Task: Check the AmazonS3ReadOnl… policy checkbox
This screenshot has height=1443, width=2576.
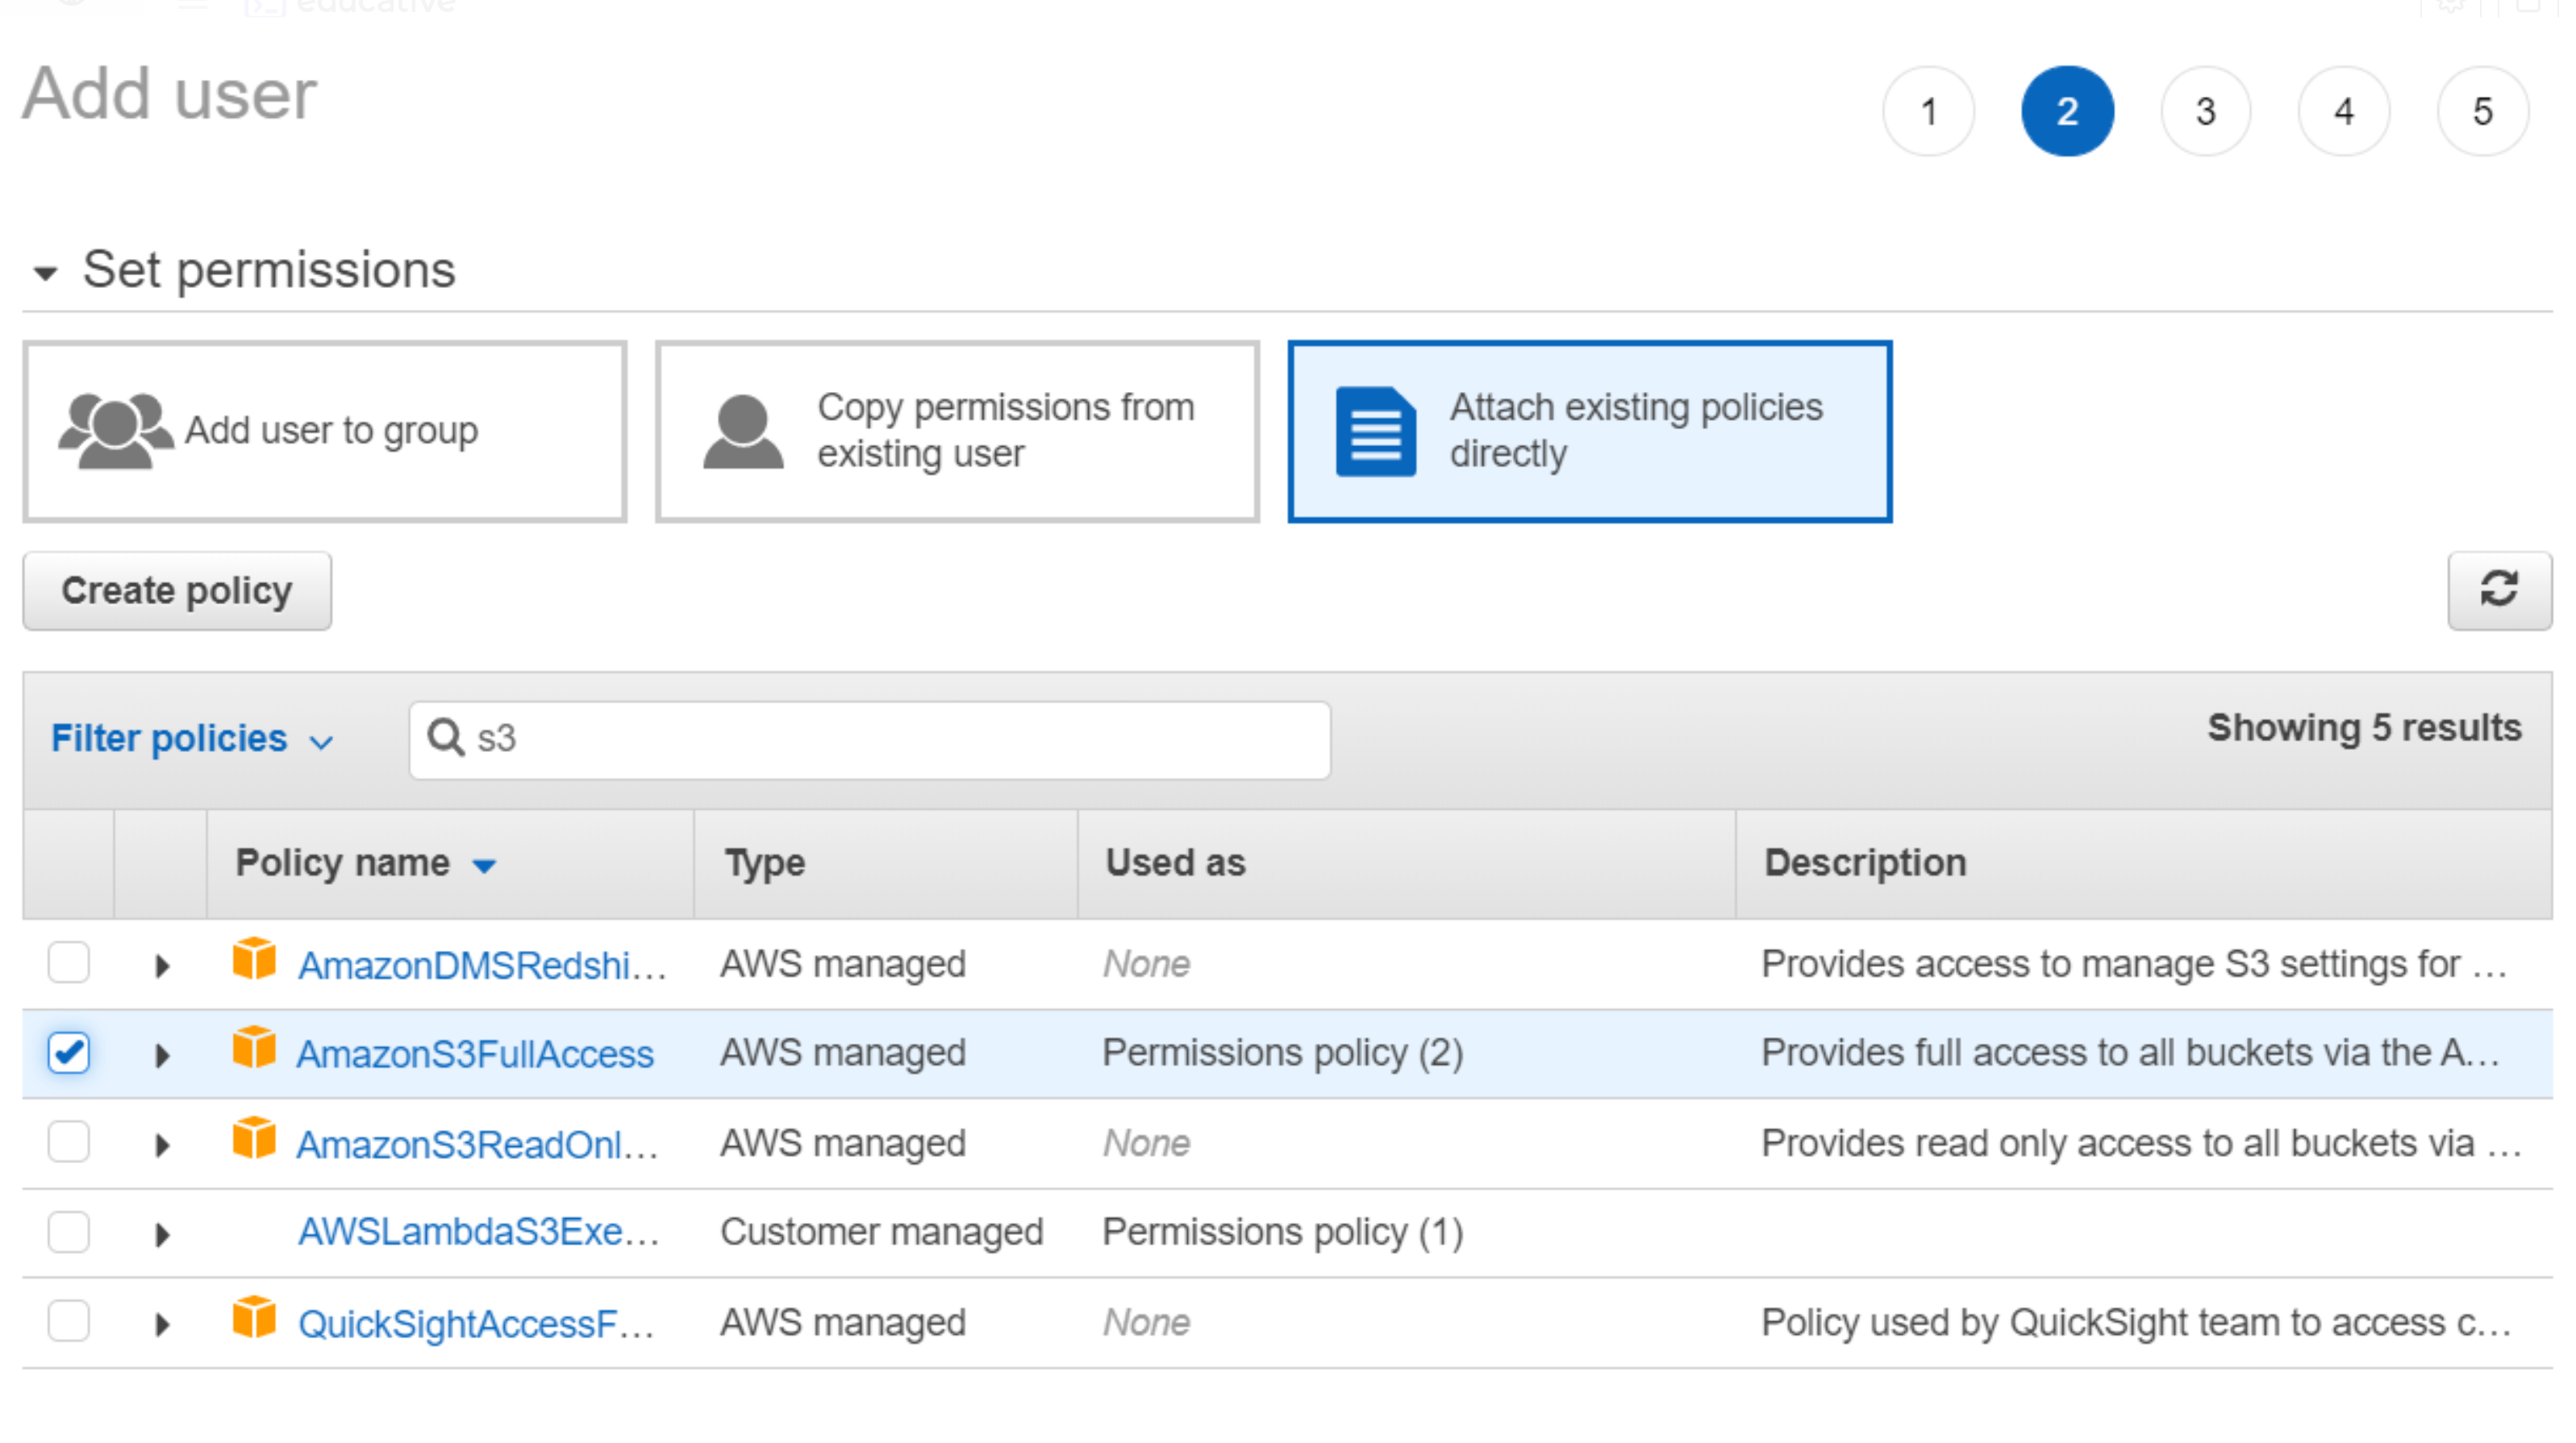Action: coord(69,1142)
